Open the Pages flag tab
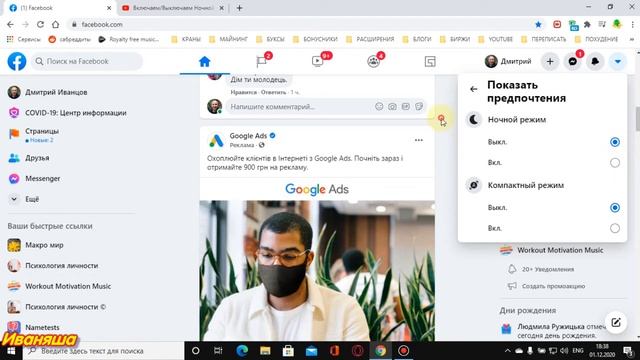640x360 pixels. pyautogui.click(x=261, y=62)
